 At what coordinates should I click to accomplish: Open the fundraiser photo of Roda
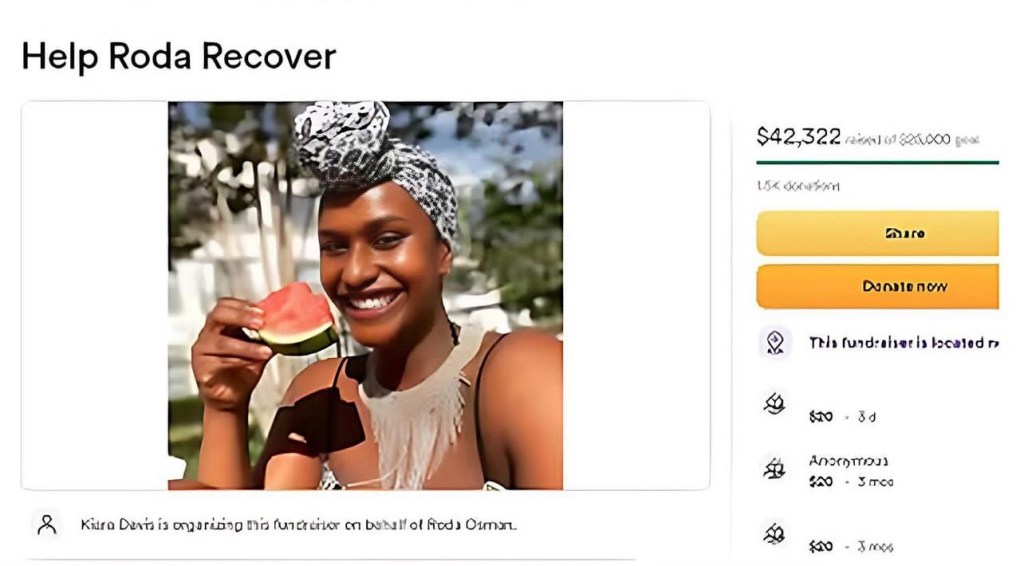click(365, 295)
